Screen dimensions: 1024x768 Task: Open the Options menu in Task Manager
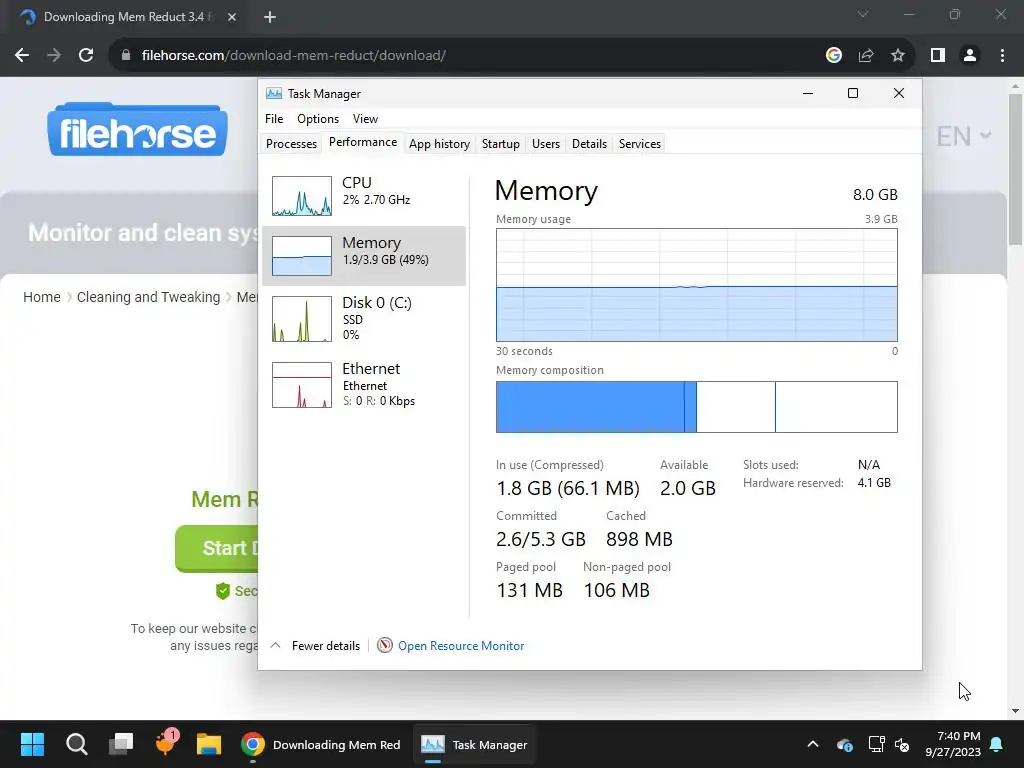point(317,119)
